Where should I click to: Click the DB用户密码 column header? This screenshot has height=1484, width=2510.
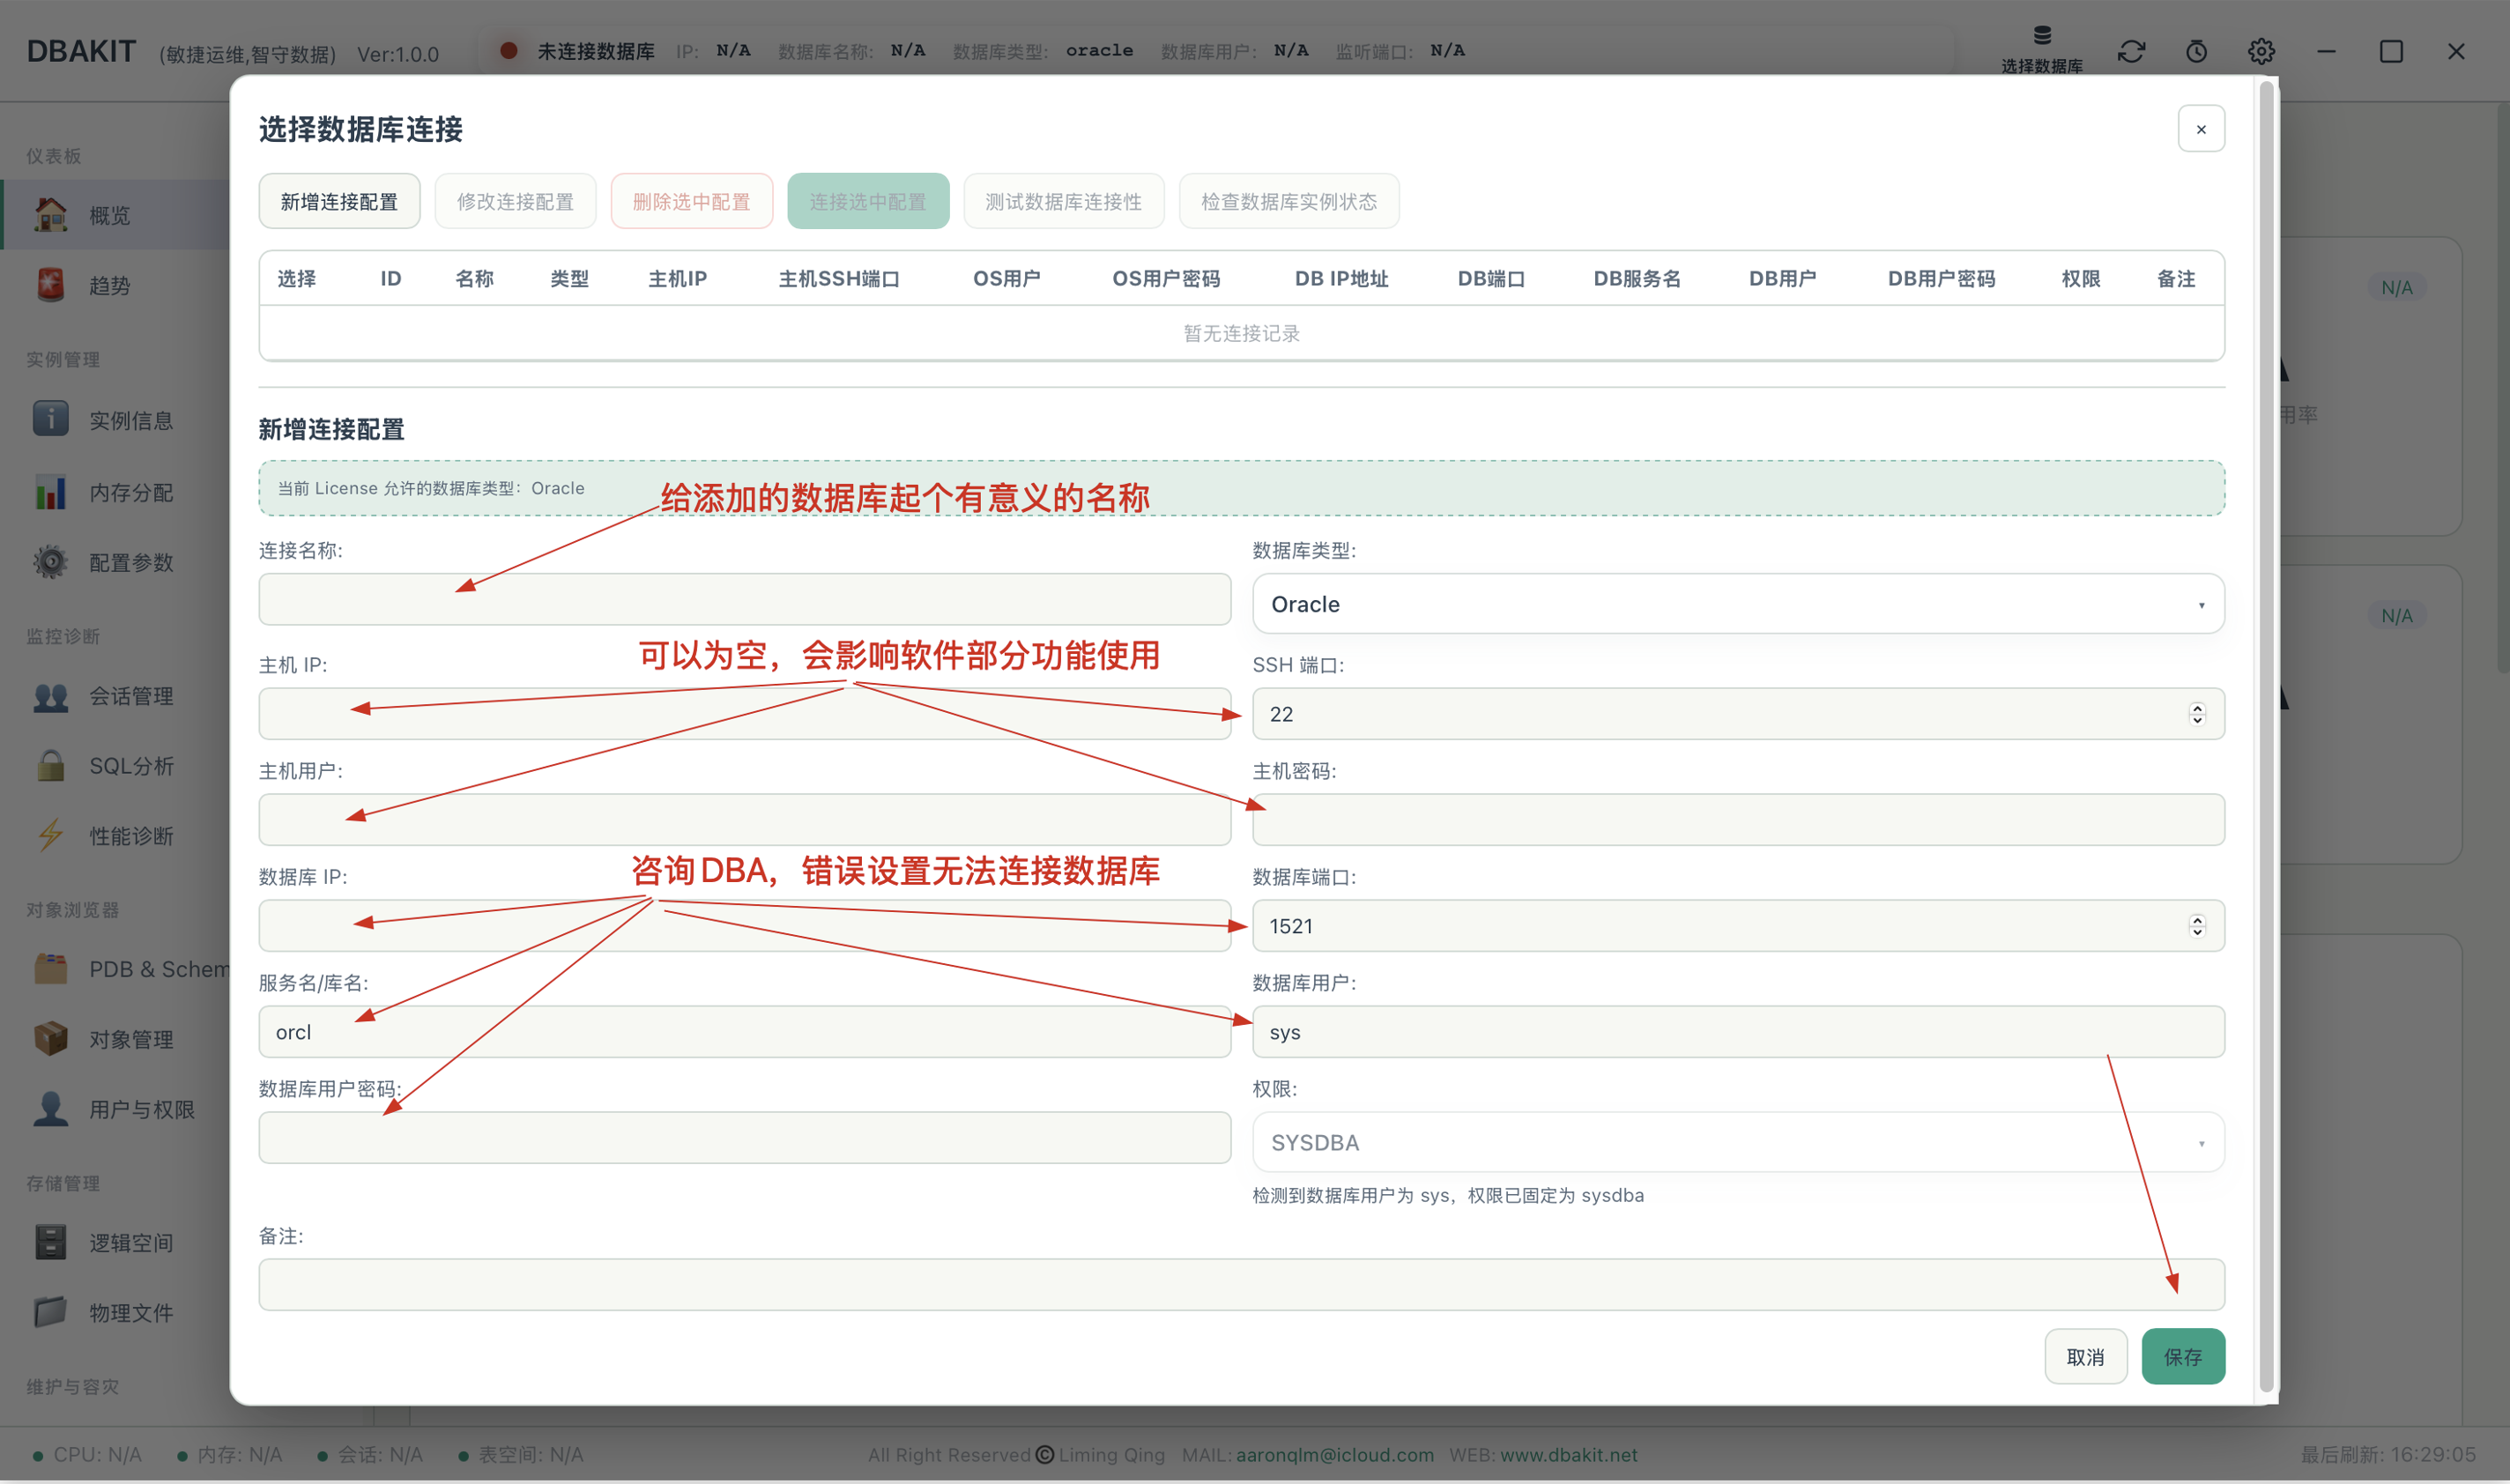click(x=1941, y=279)
